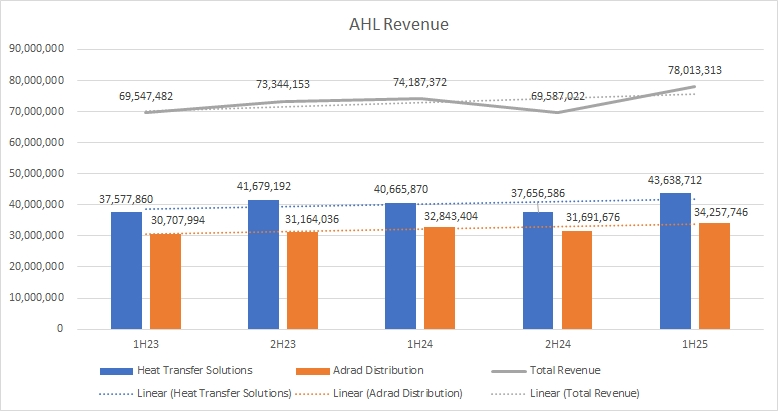Click the 90,000,000 vertical axis label
Viewport: 778px width, 411px height.
click(37, 49)
